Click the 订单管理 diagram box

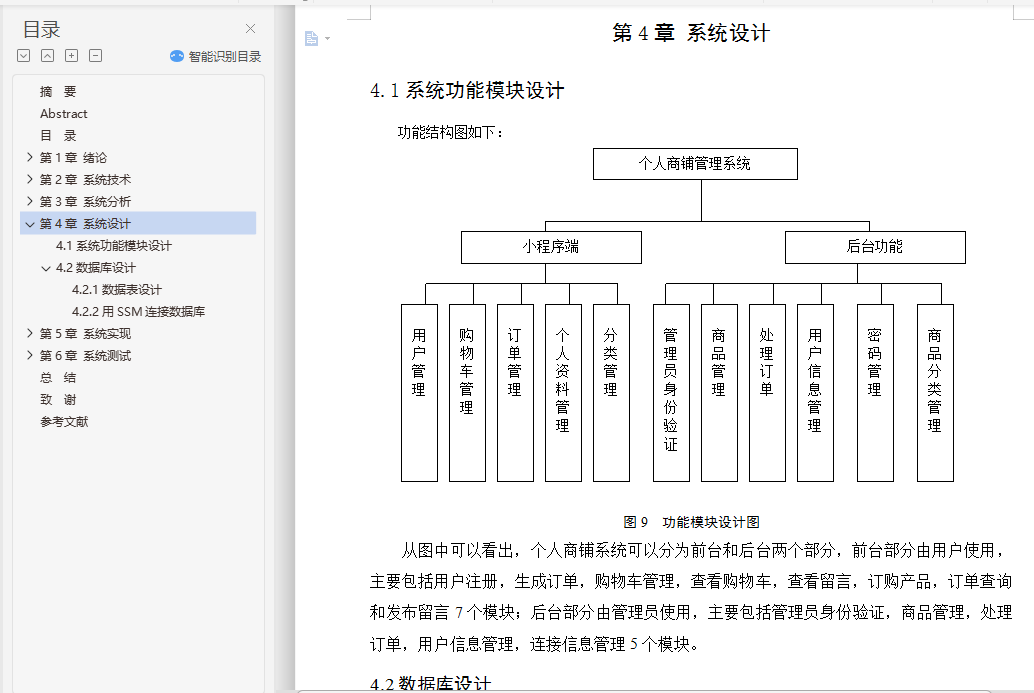click(x=515, y=393)
